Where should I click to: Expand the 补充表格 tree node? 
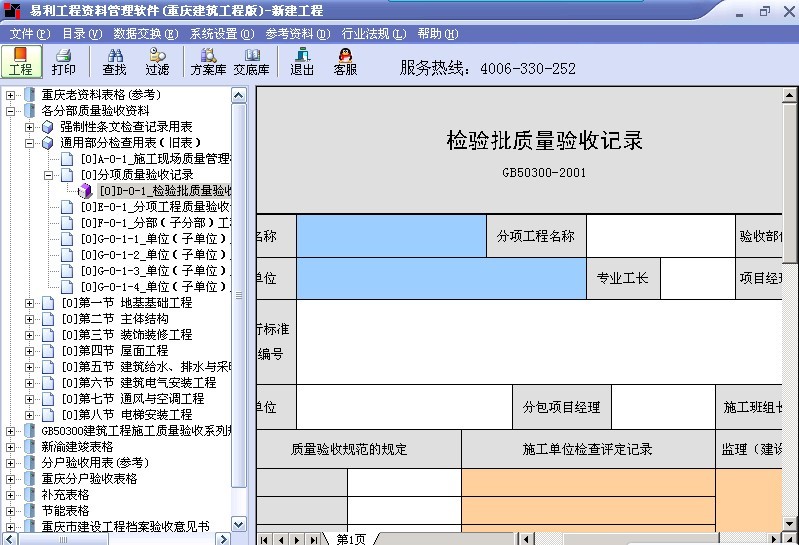pyautogui.click(x=12, y=495)
